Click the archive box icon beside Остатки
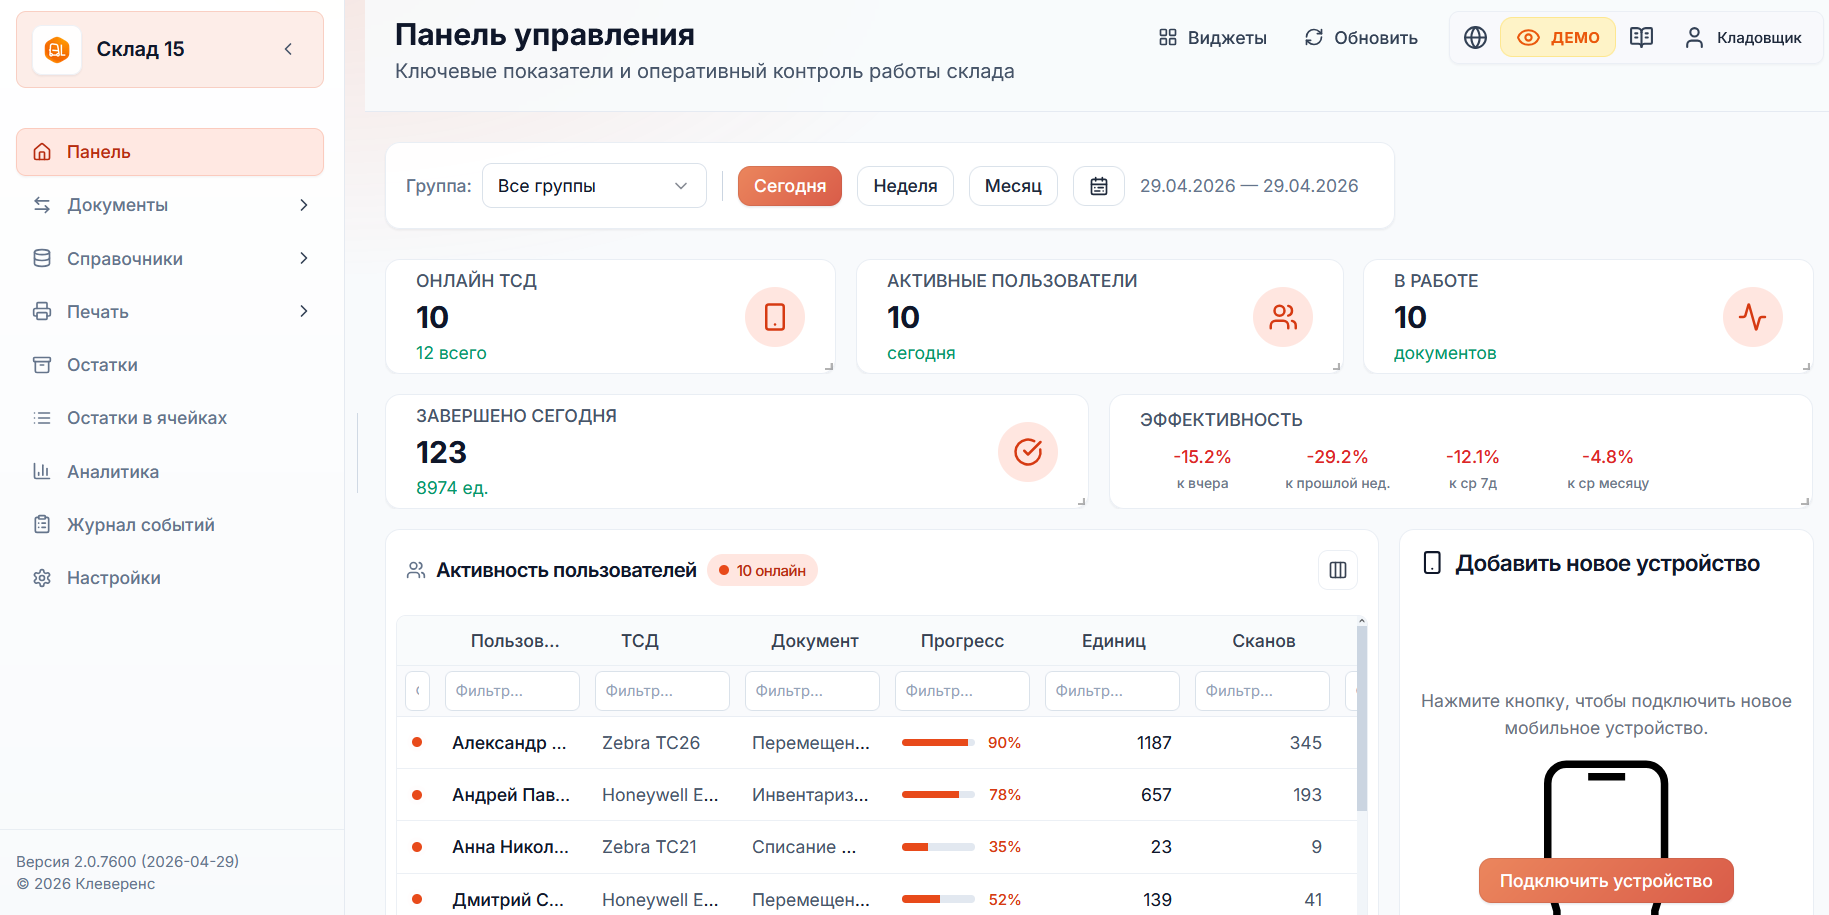The height and width of the screenshot is (915, 1829). coord(42,365)
